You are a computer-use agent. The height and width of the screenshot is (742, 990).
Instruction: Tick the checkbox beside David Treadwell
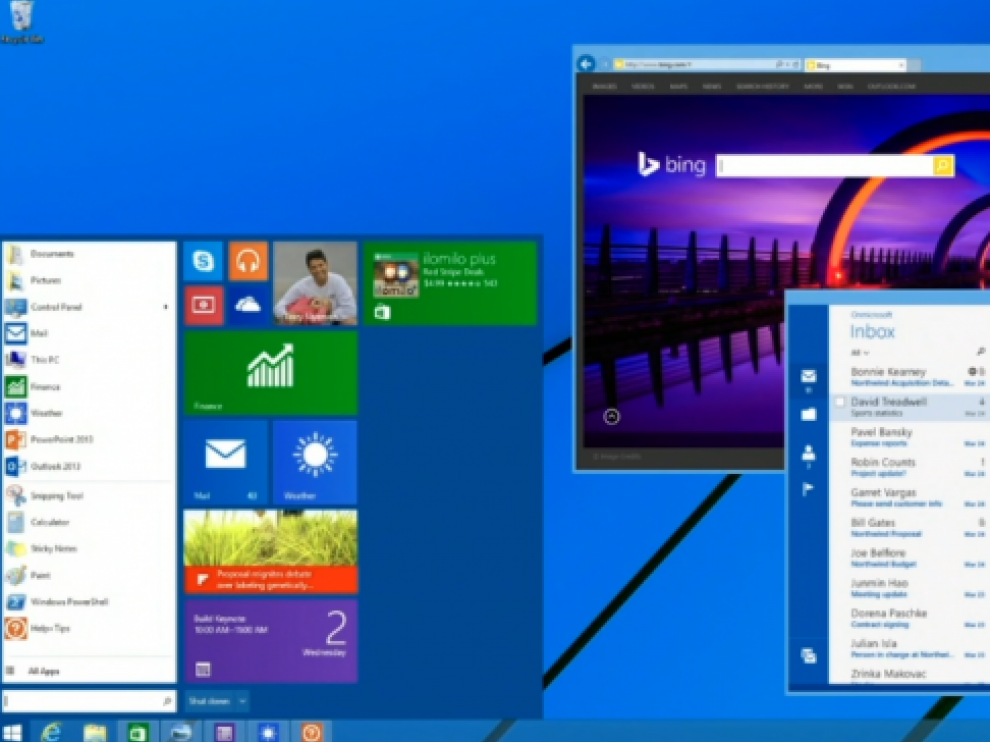pyautogui.click(x=839, y=402)
